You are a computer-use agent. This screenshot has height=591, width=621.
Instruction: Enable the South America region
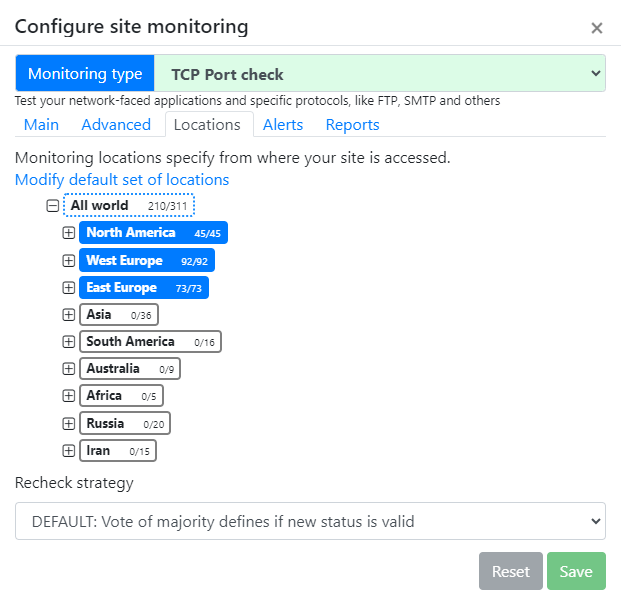(x=150, y=341)
